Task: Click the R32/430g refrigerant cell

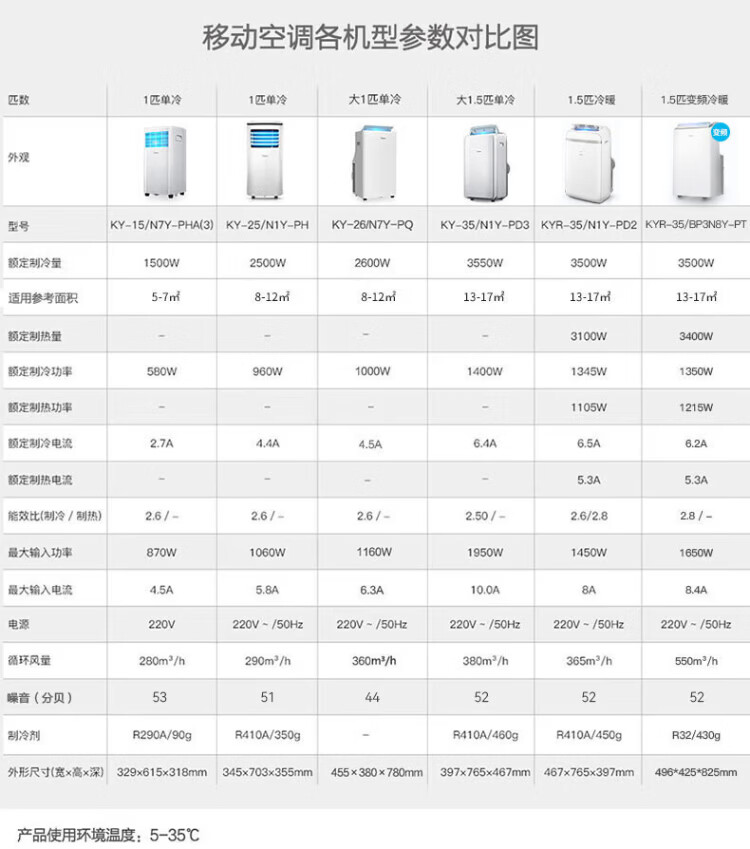Action: 696,735
